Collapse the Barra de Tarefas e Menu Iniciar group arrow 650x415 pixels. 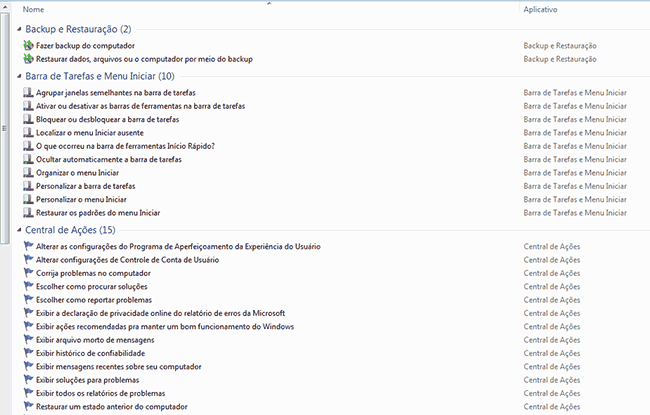pyautogui.click(x=19, y=76)
